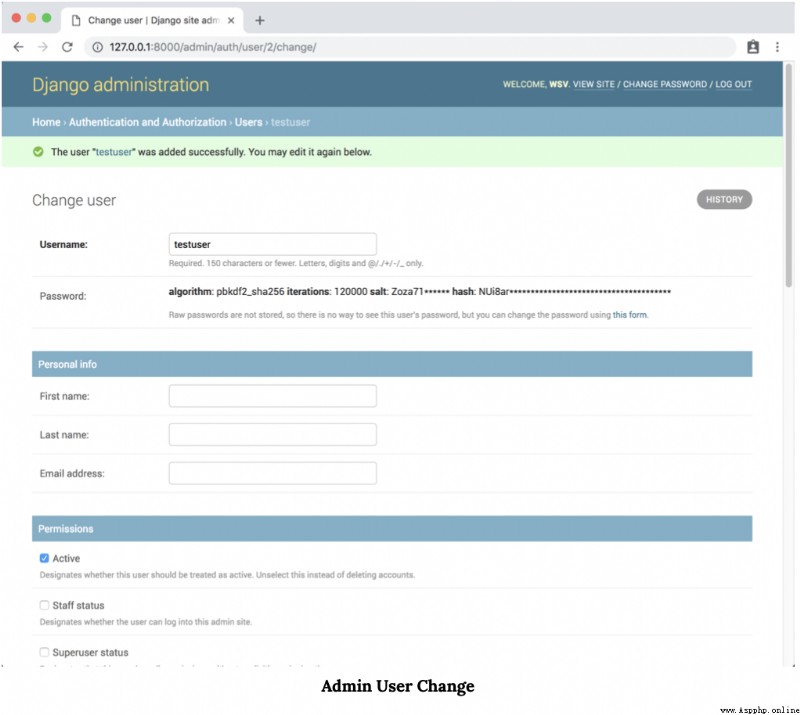Click the green success checkmark icon
The width and height of the screenshot is (800, 715).
point(38,152)
